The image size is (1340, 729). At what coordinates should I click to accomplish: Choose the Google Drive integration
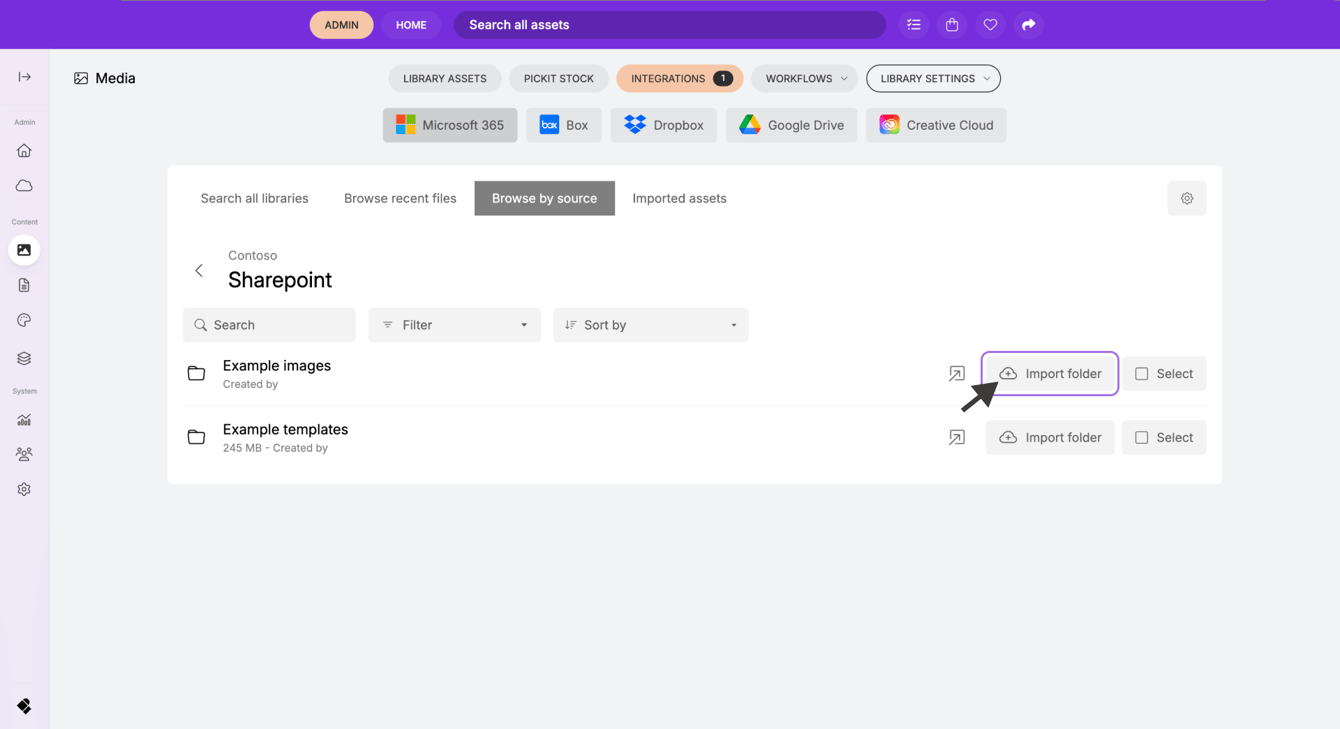[x=791, y=125]
